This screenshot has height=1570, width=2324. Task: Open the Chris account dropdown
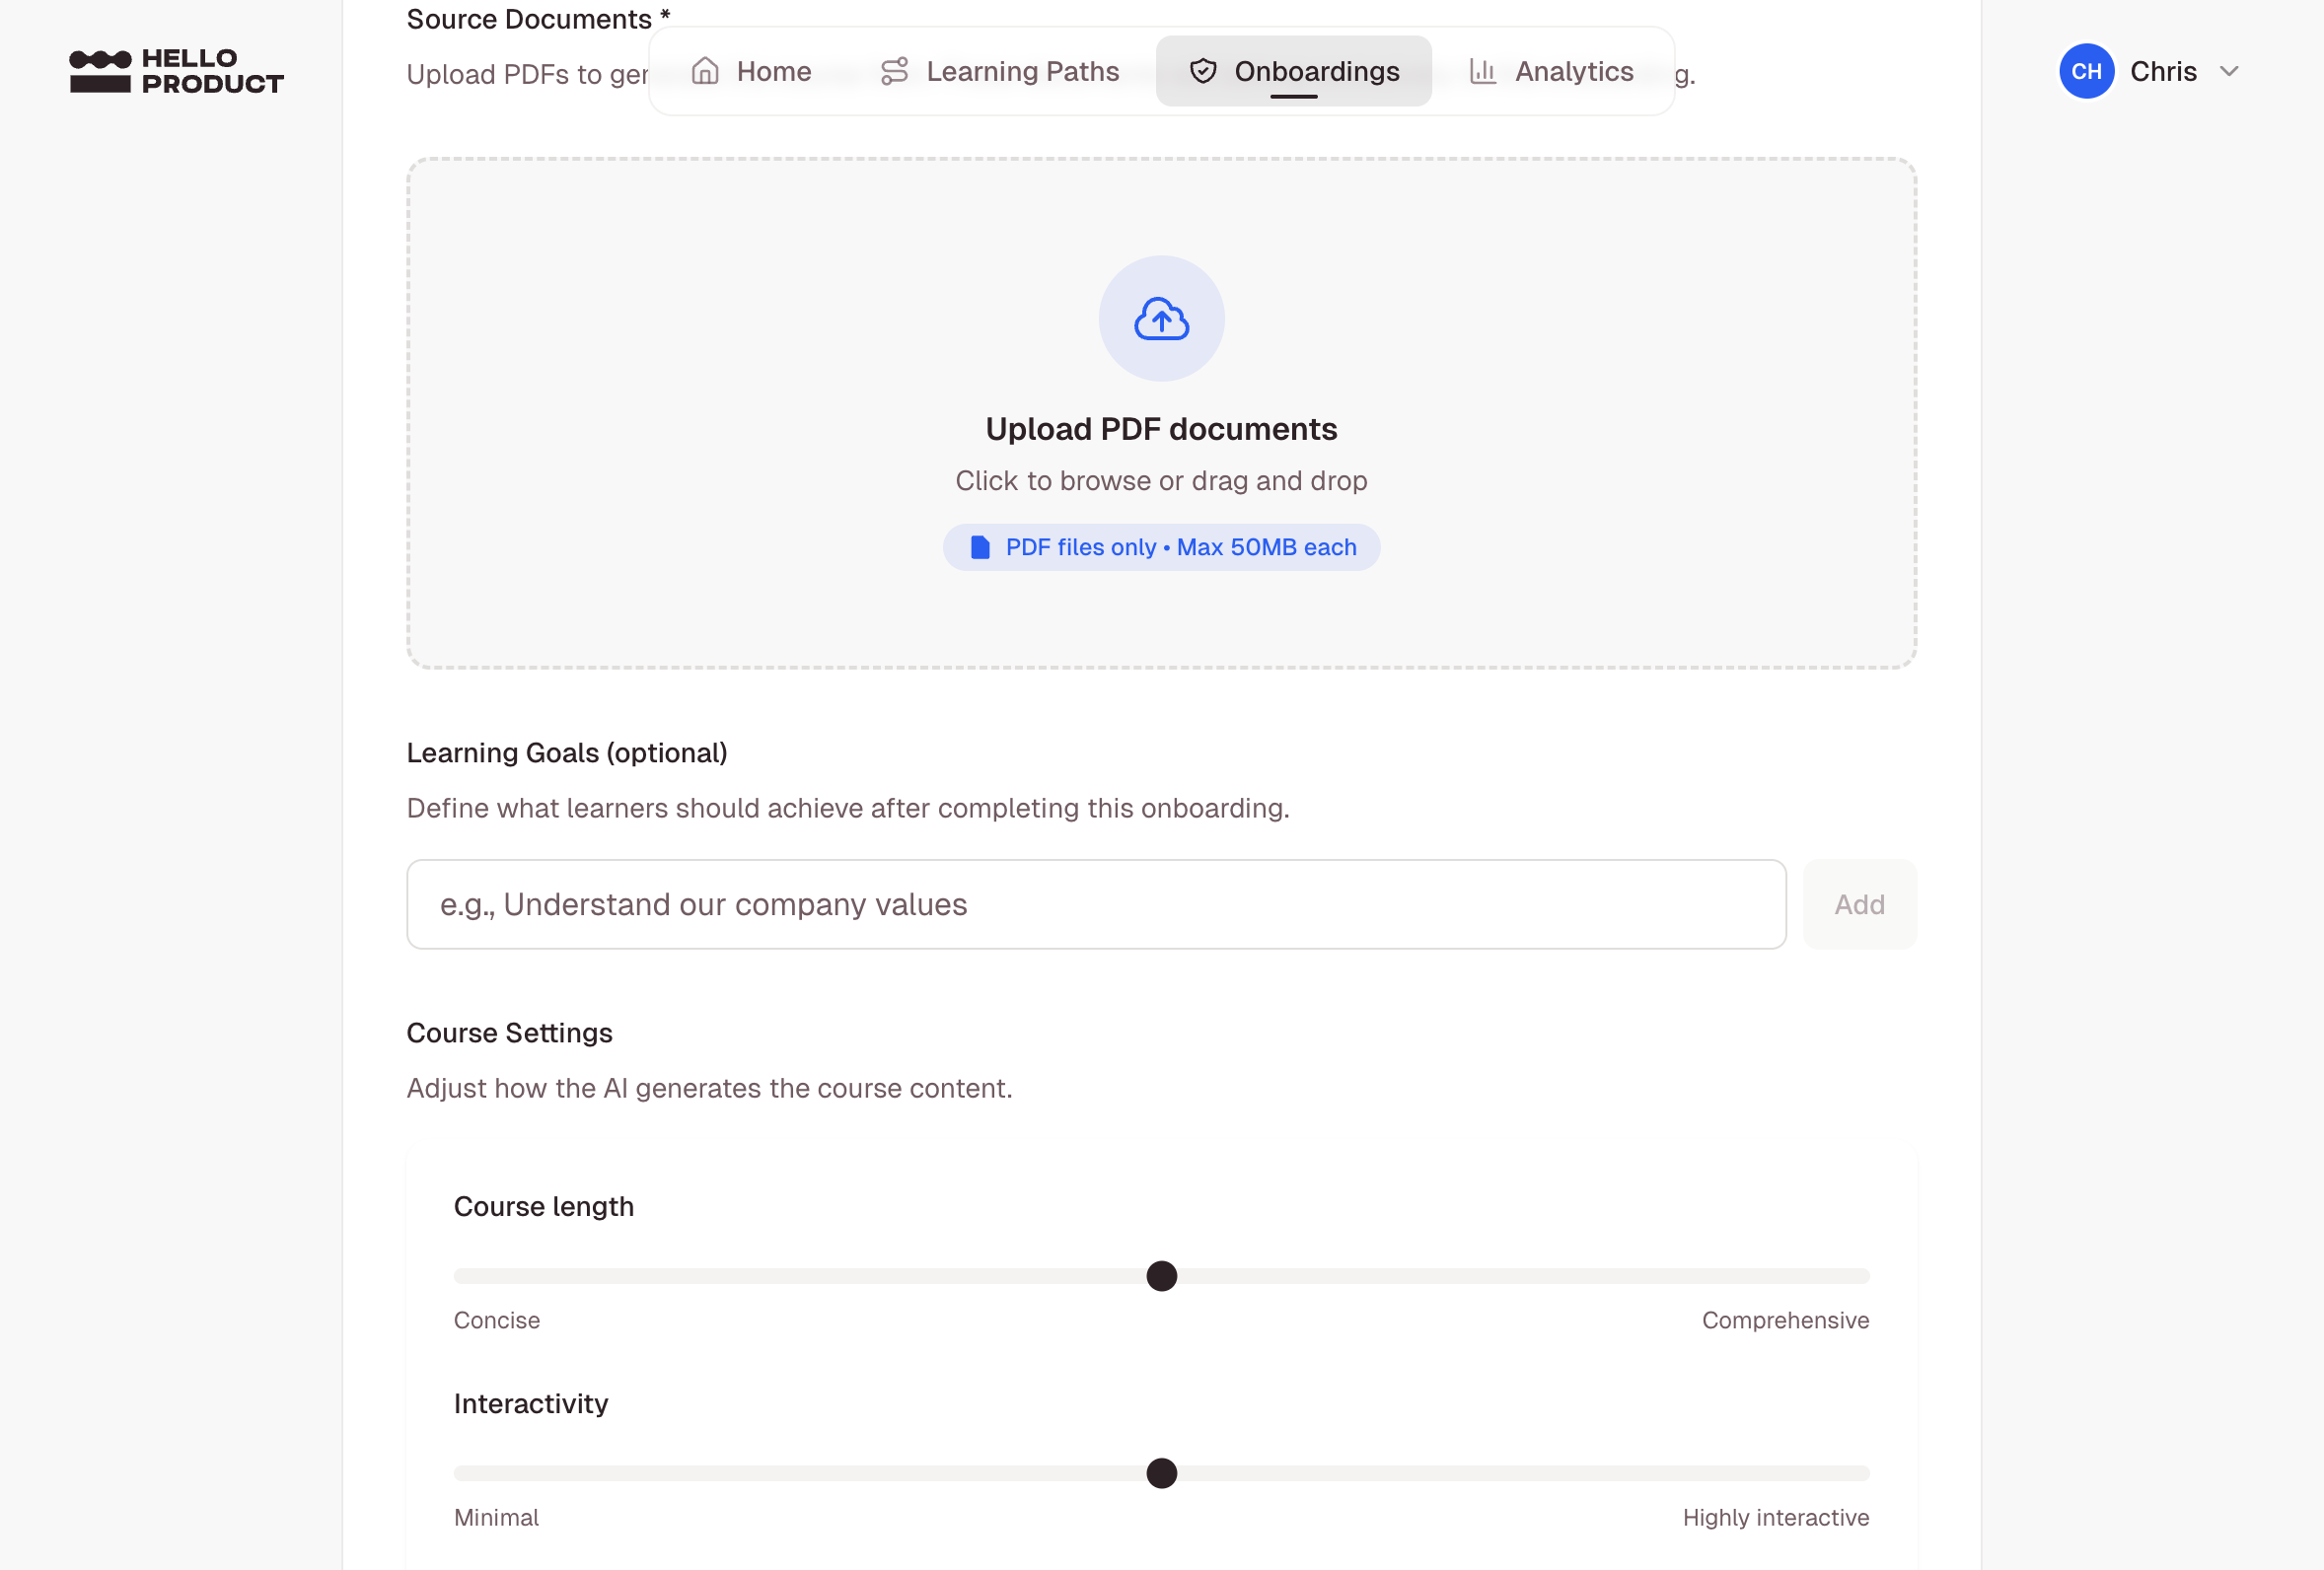pyautogui.click(x=2163, y=71)
